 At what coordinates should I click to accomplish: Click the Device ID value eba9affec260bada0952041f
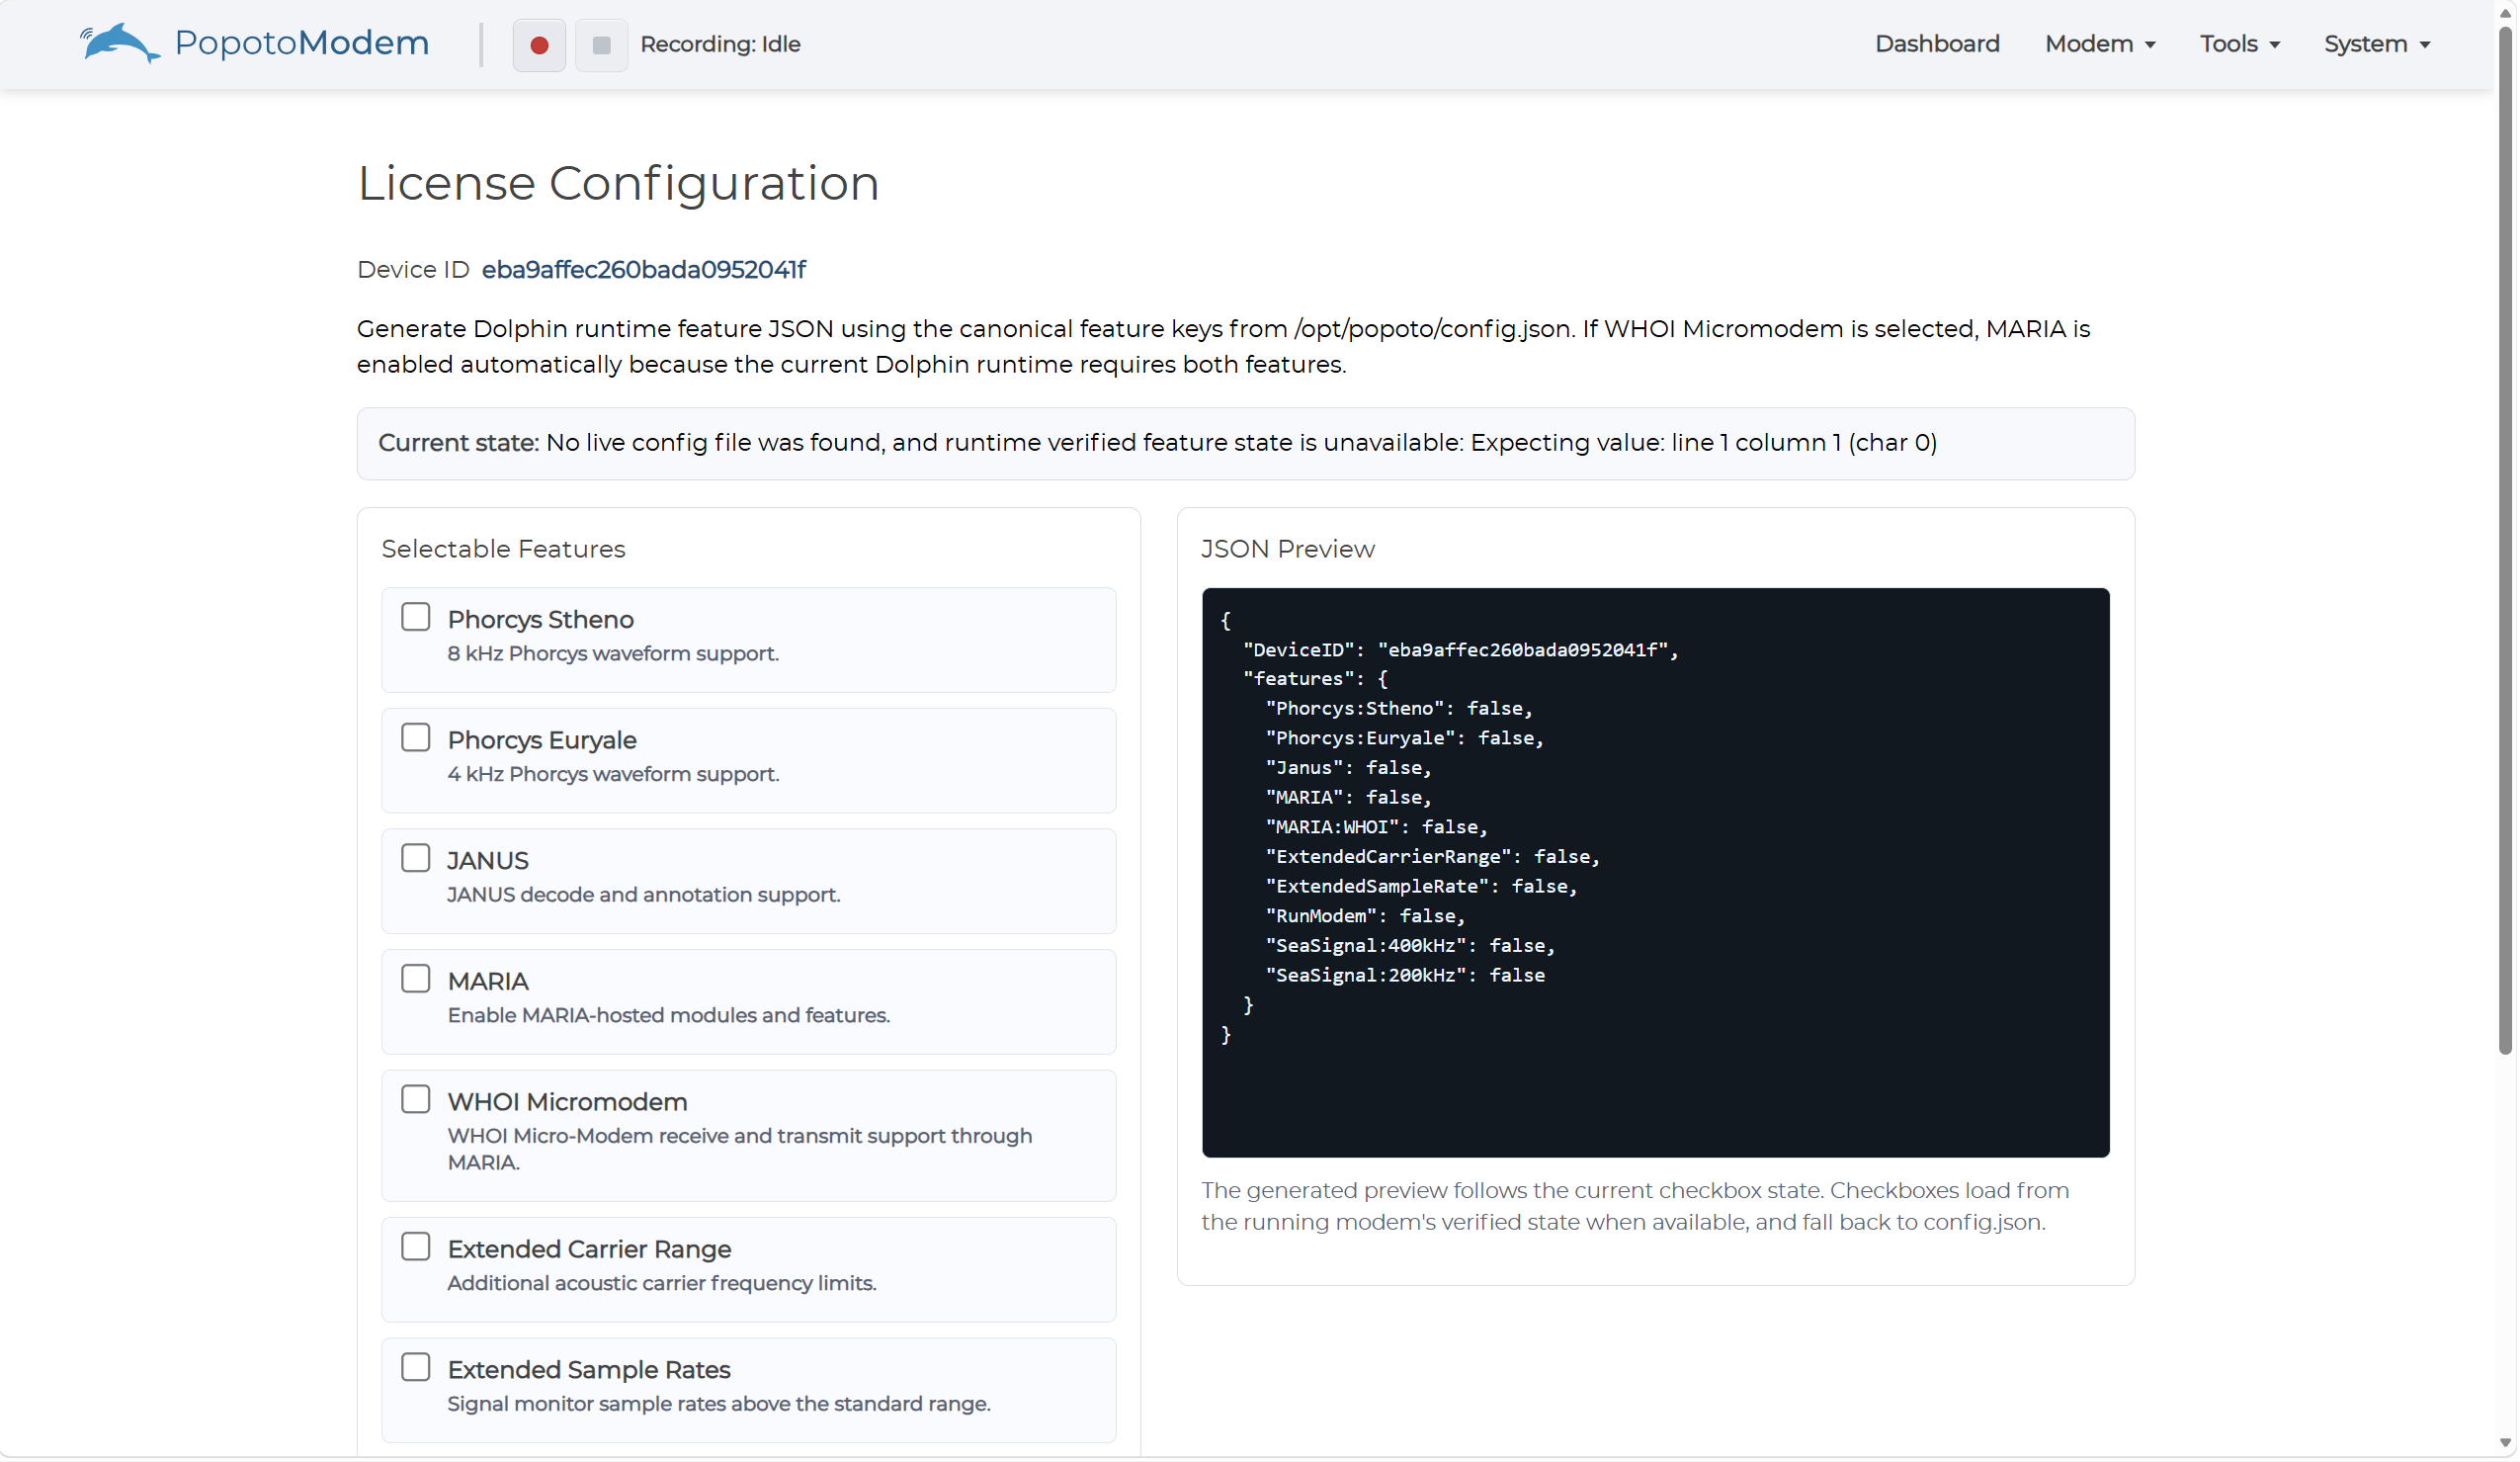(644, 270)
